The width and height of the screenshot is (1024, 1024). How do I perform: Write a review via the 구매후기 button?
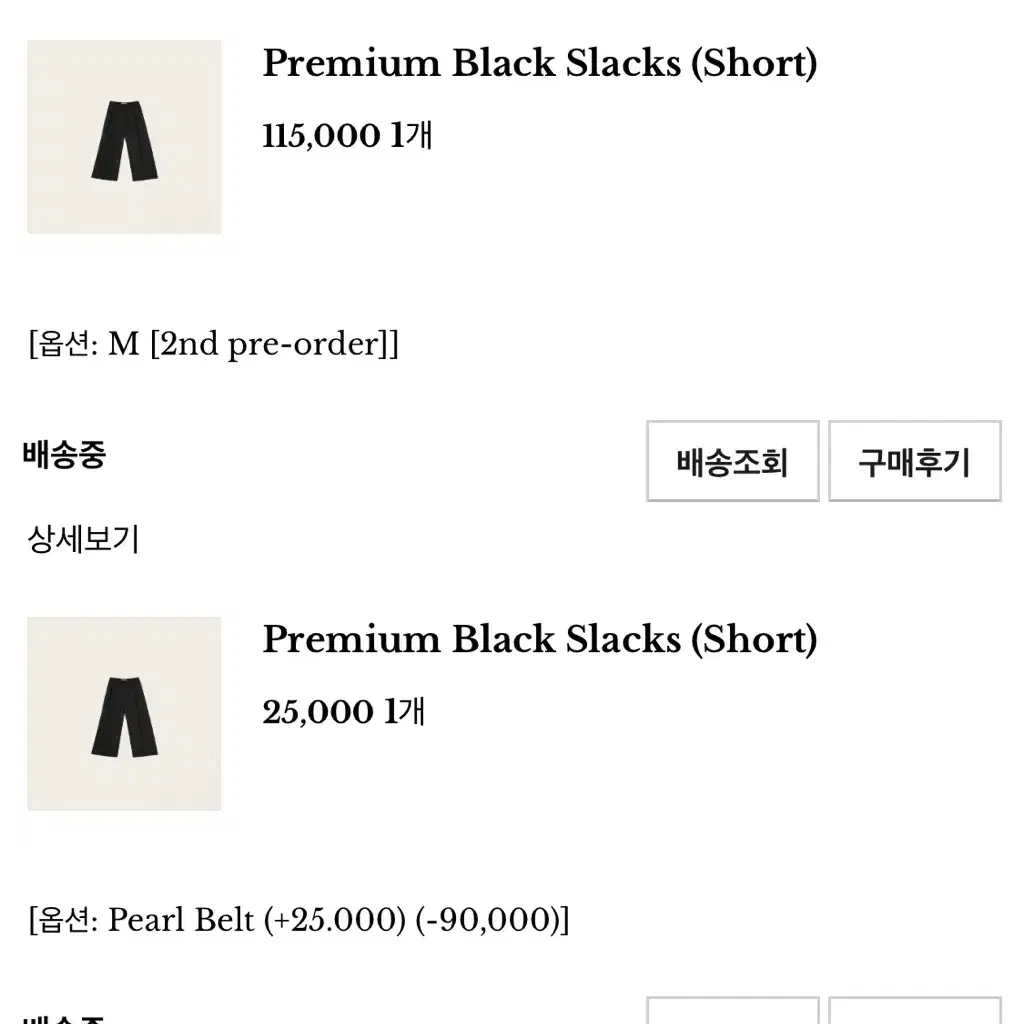tap(915, 461)
